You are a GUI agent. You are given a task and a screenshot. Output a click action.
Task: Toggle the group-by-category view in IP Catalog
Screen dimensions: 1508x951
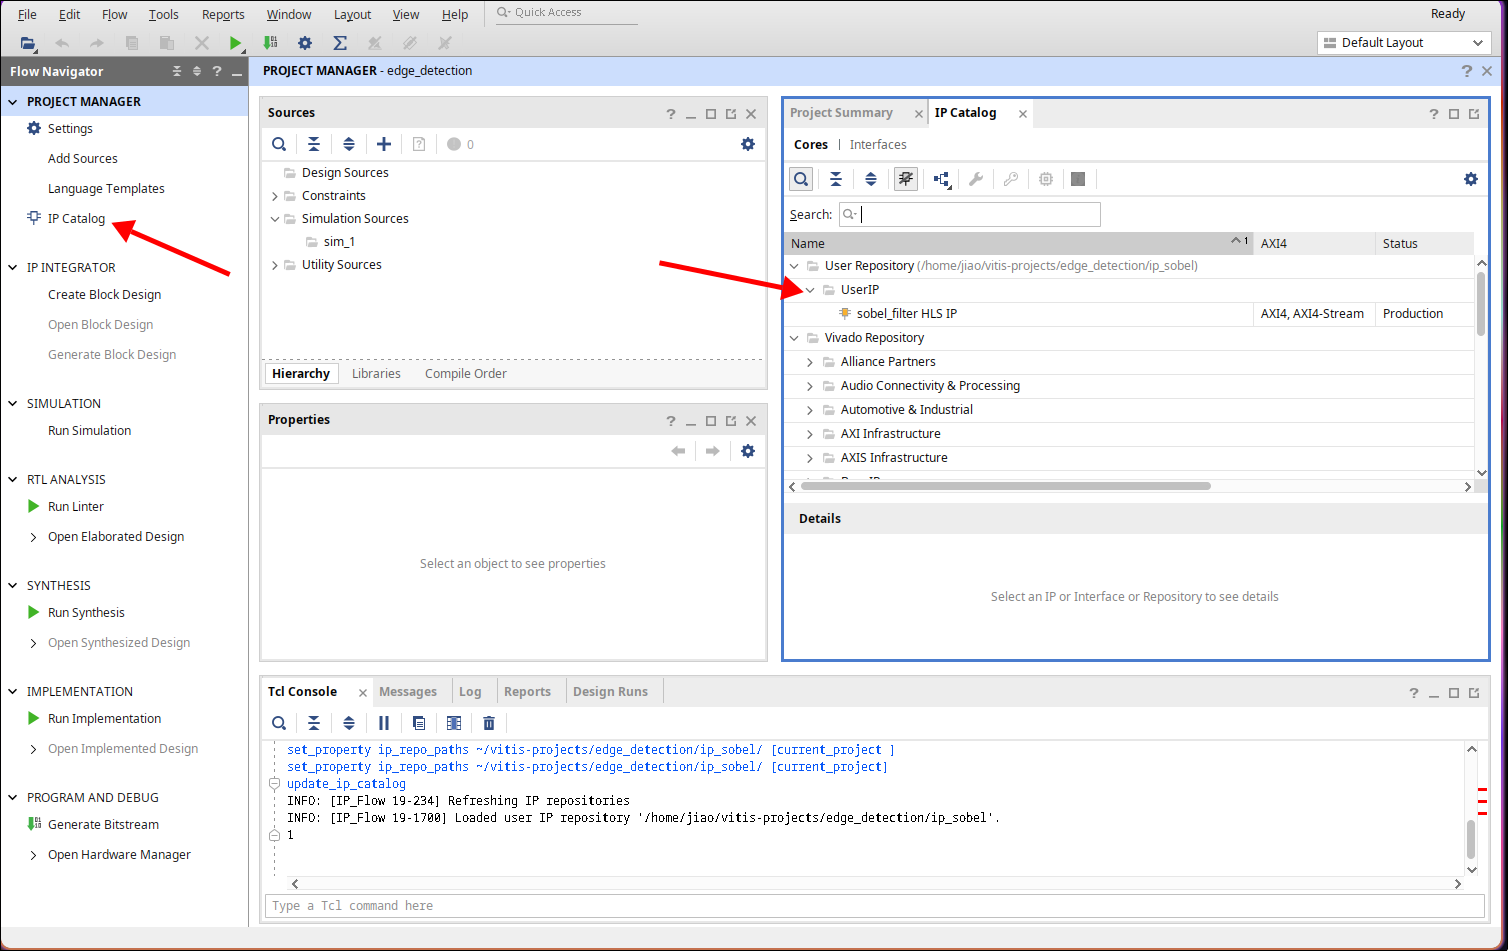coord(941,178)
